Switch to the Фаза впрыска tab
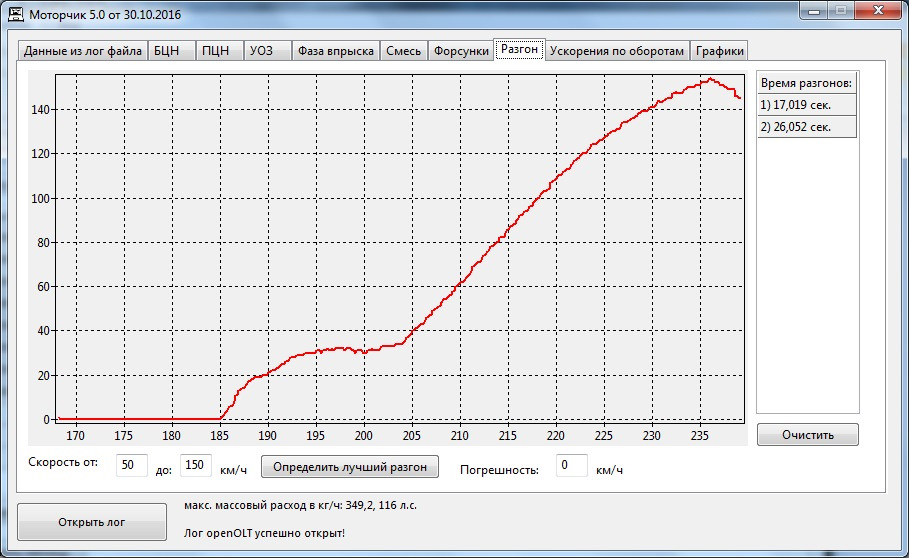 (x=336, y=50)
